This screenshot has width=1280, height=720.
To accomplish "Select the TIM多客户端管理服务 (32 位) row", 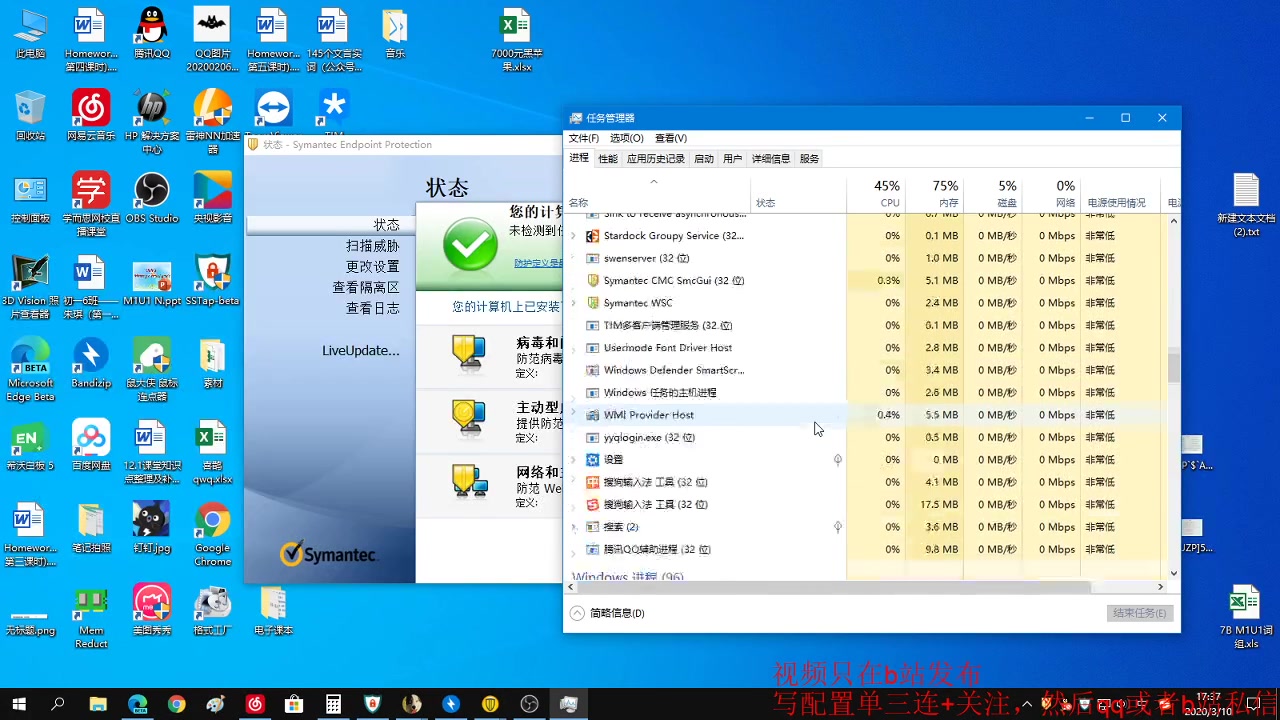I will 866,325.
